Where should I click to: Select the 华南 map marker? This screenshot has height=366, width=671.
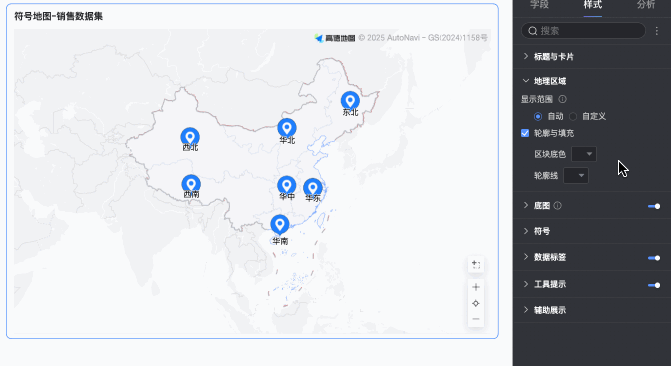click(279, 225)
